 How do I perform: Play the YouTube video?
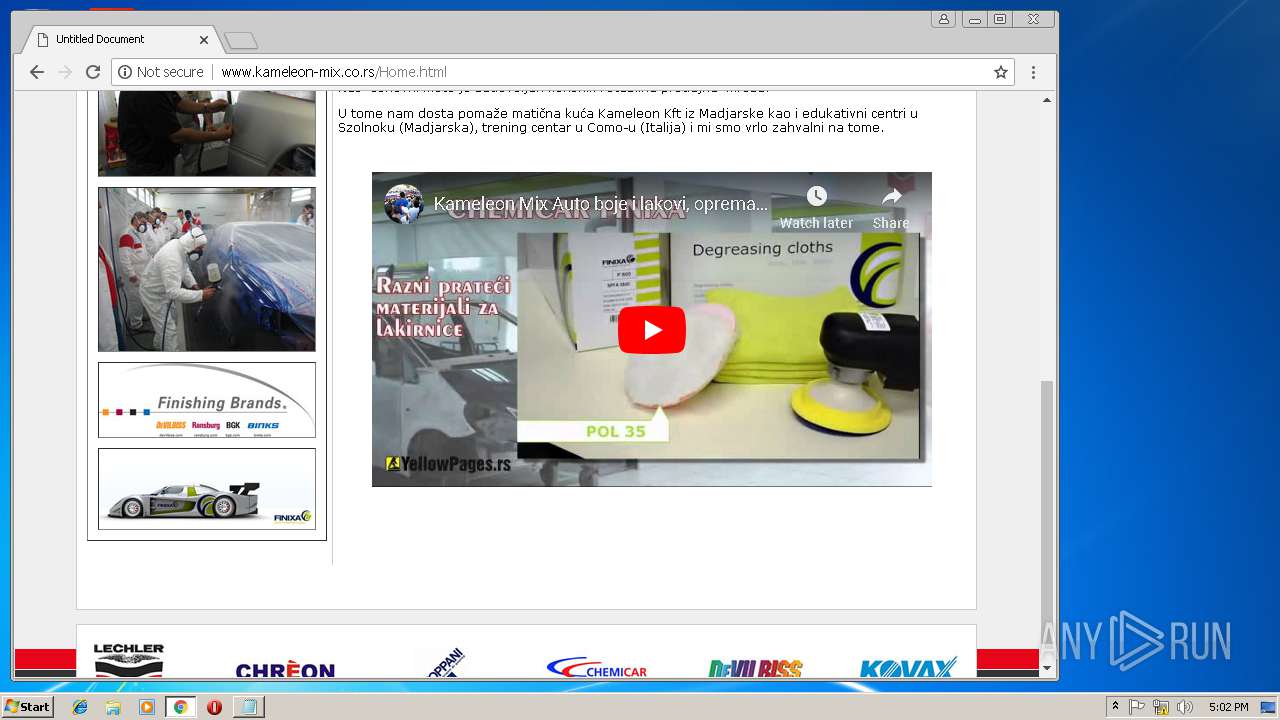652,330
